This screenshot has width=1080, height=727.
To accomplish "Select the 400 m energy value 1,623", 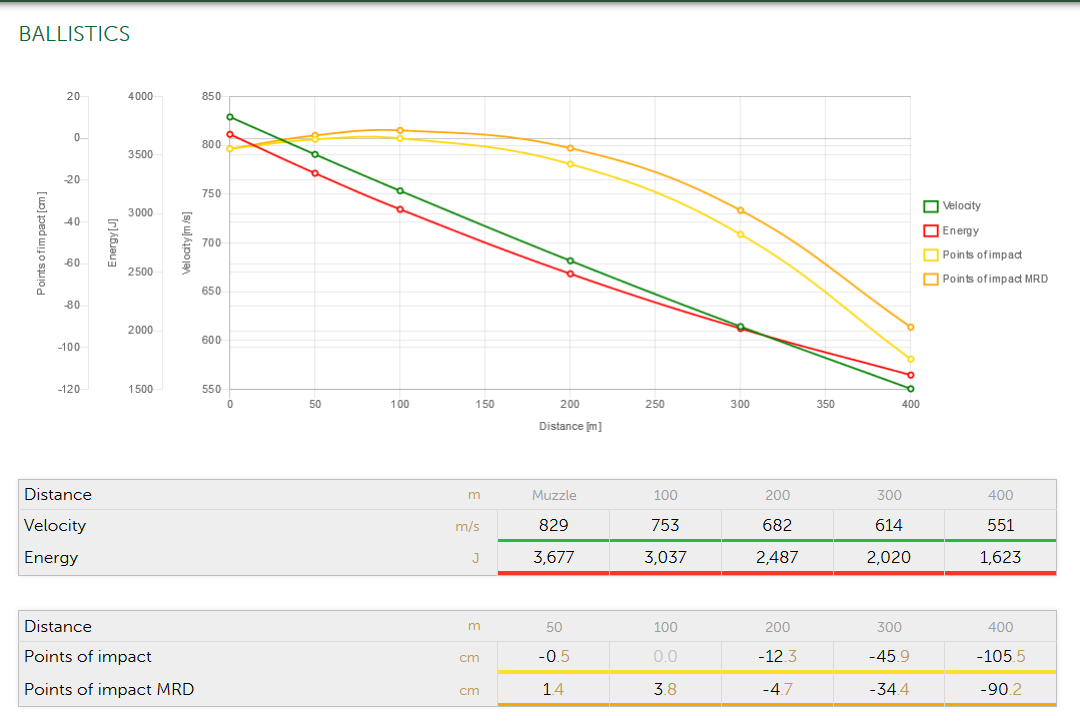I will [1000, 557].
